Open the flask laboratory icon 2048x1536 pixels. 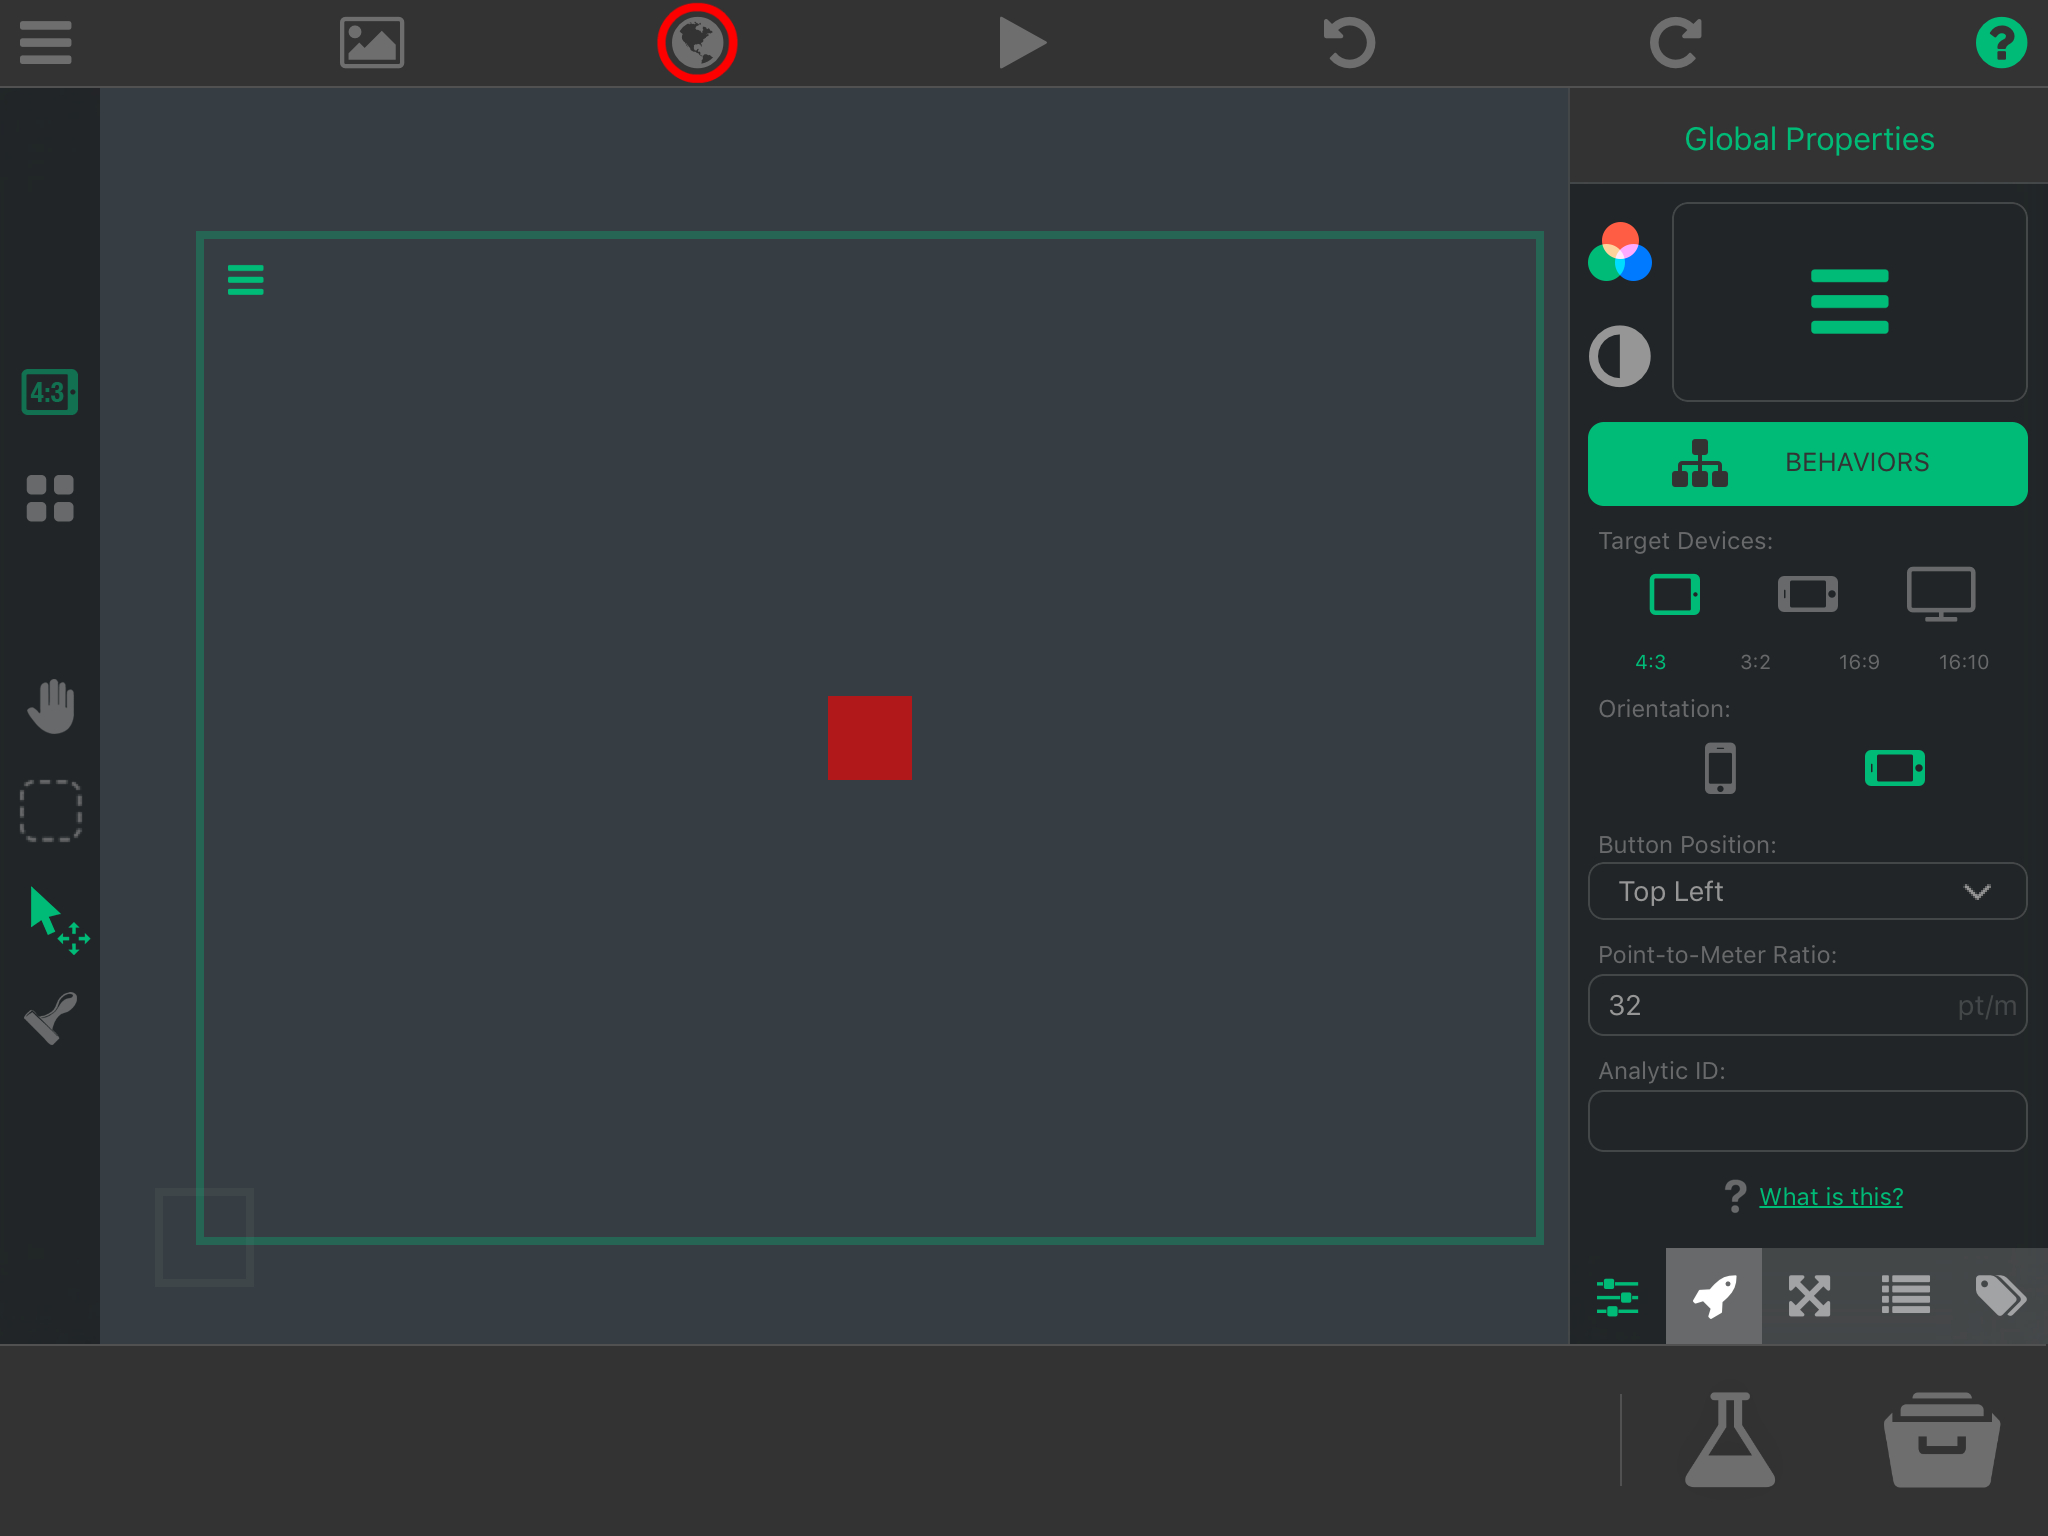pyautogui.click(x=1729, y=1440)
